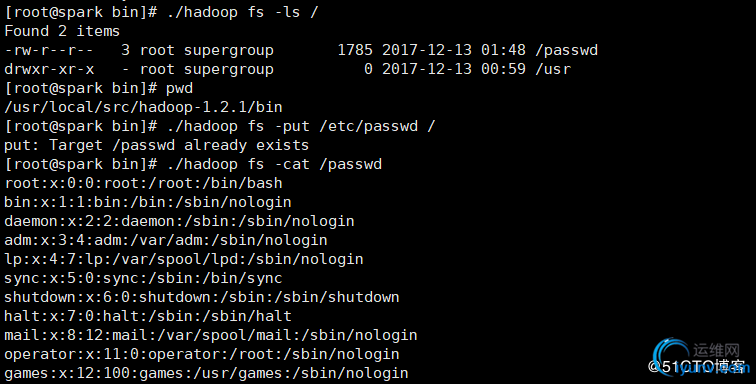Click the halt:x:7:0 entry line

click(x=148, y=316)
